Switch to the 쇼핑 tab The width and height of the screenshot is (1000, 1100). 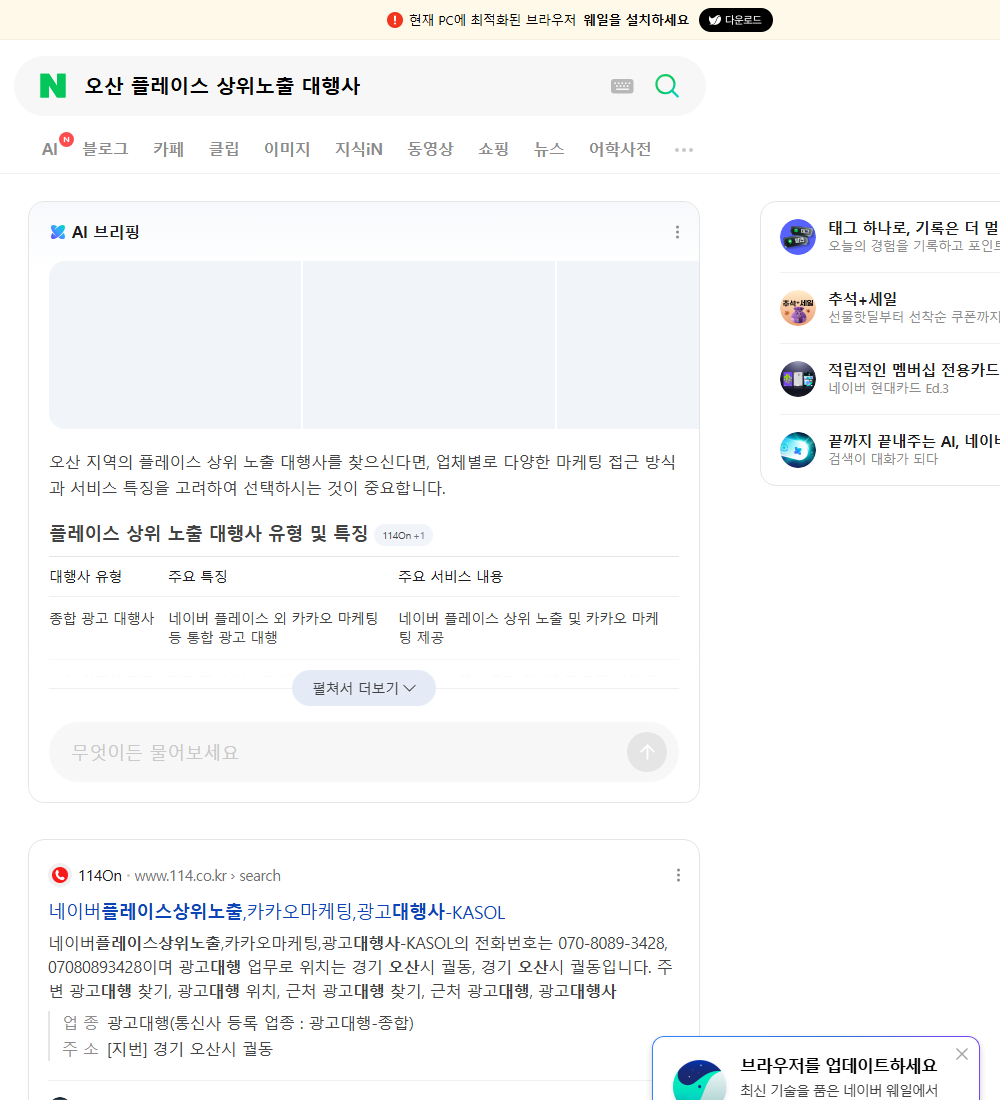point(493,149)
